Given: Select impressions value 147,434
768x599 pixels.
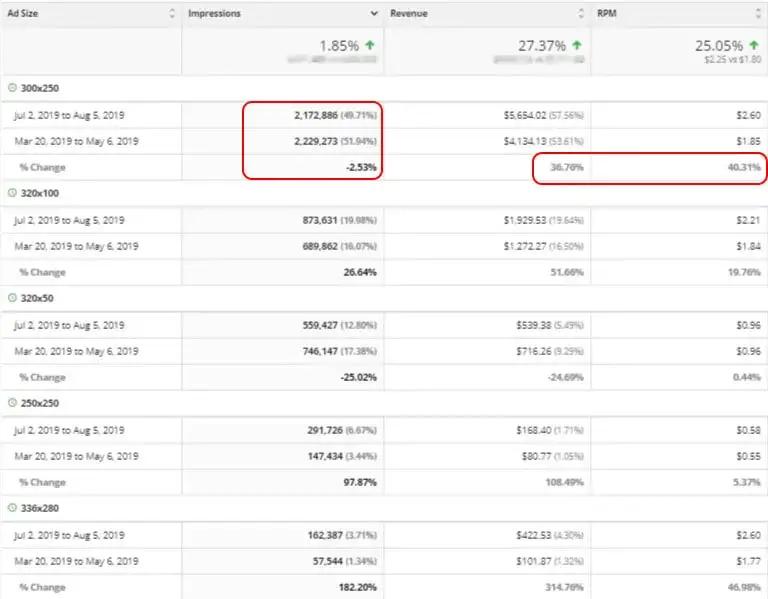Looking at the screenshot, I should [325, 456].
